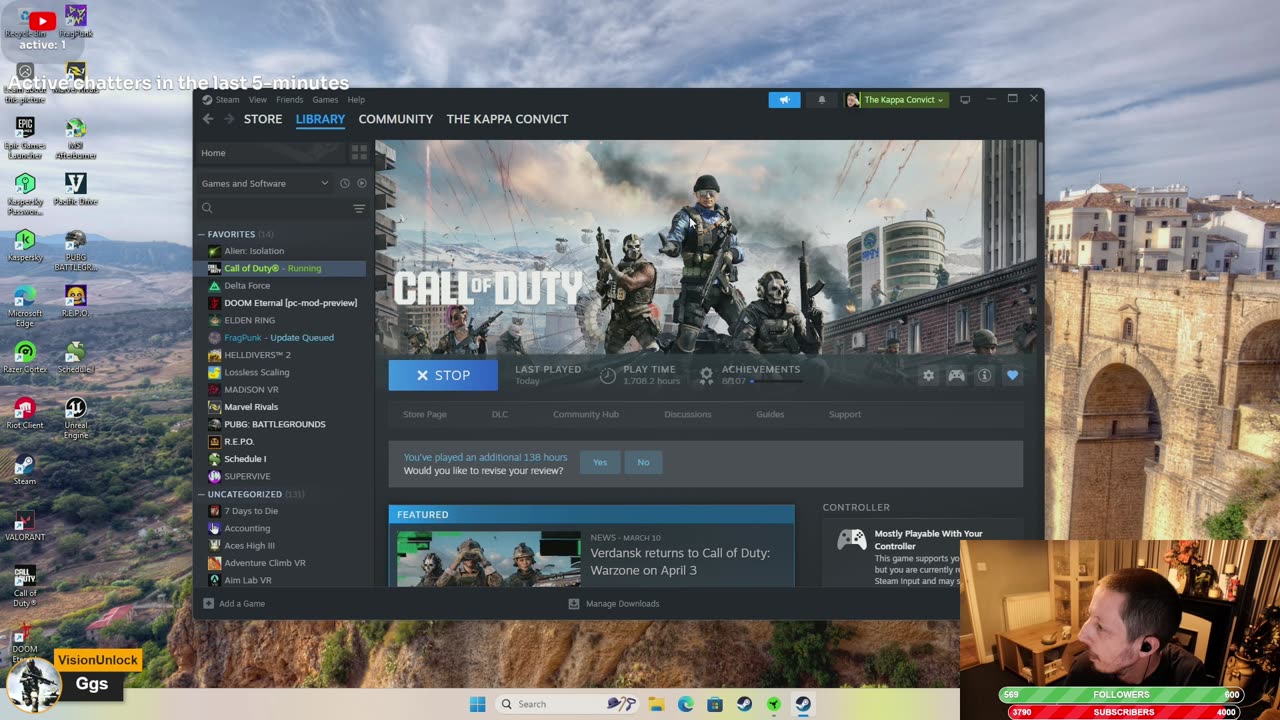The height and width of the screenshot is (720, 1280).
Task: Select Alien: Isolation in favorites
Action: 254,251
